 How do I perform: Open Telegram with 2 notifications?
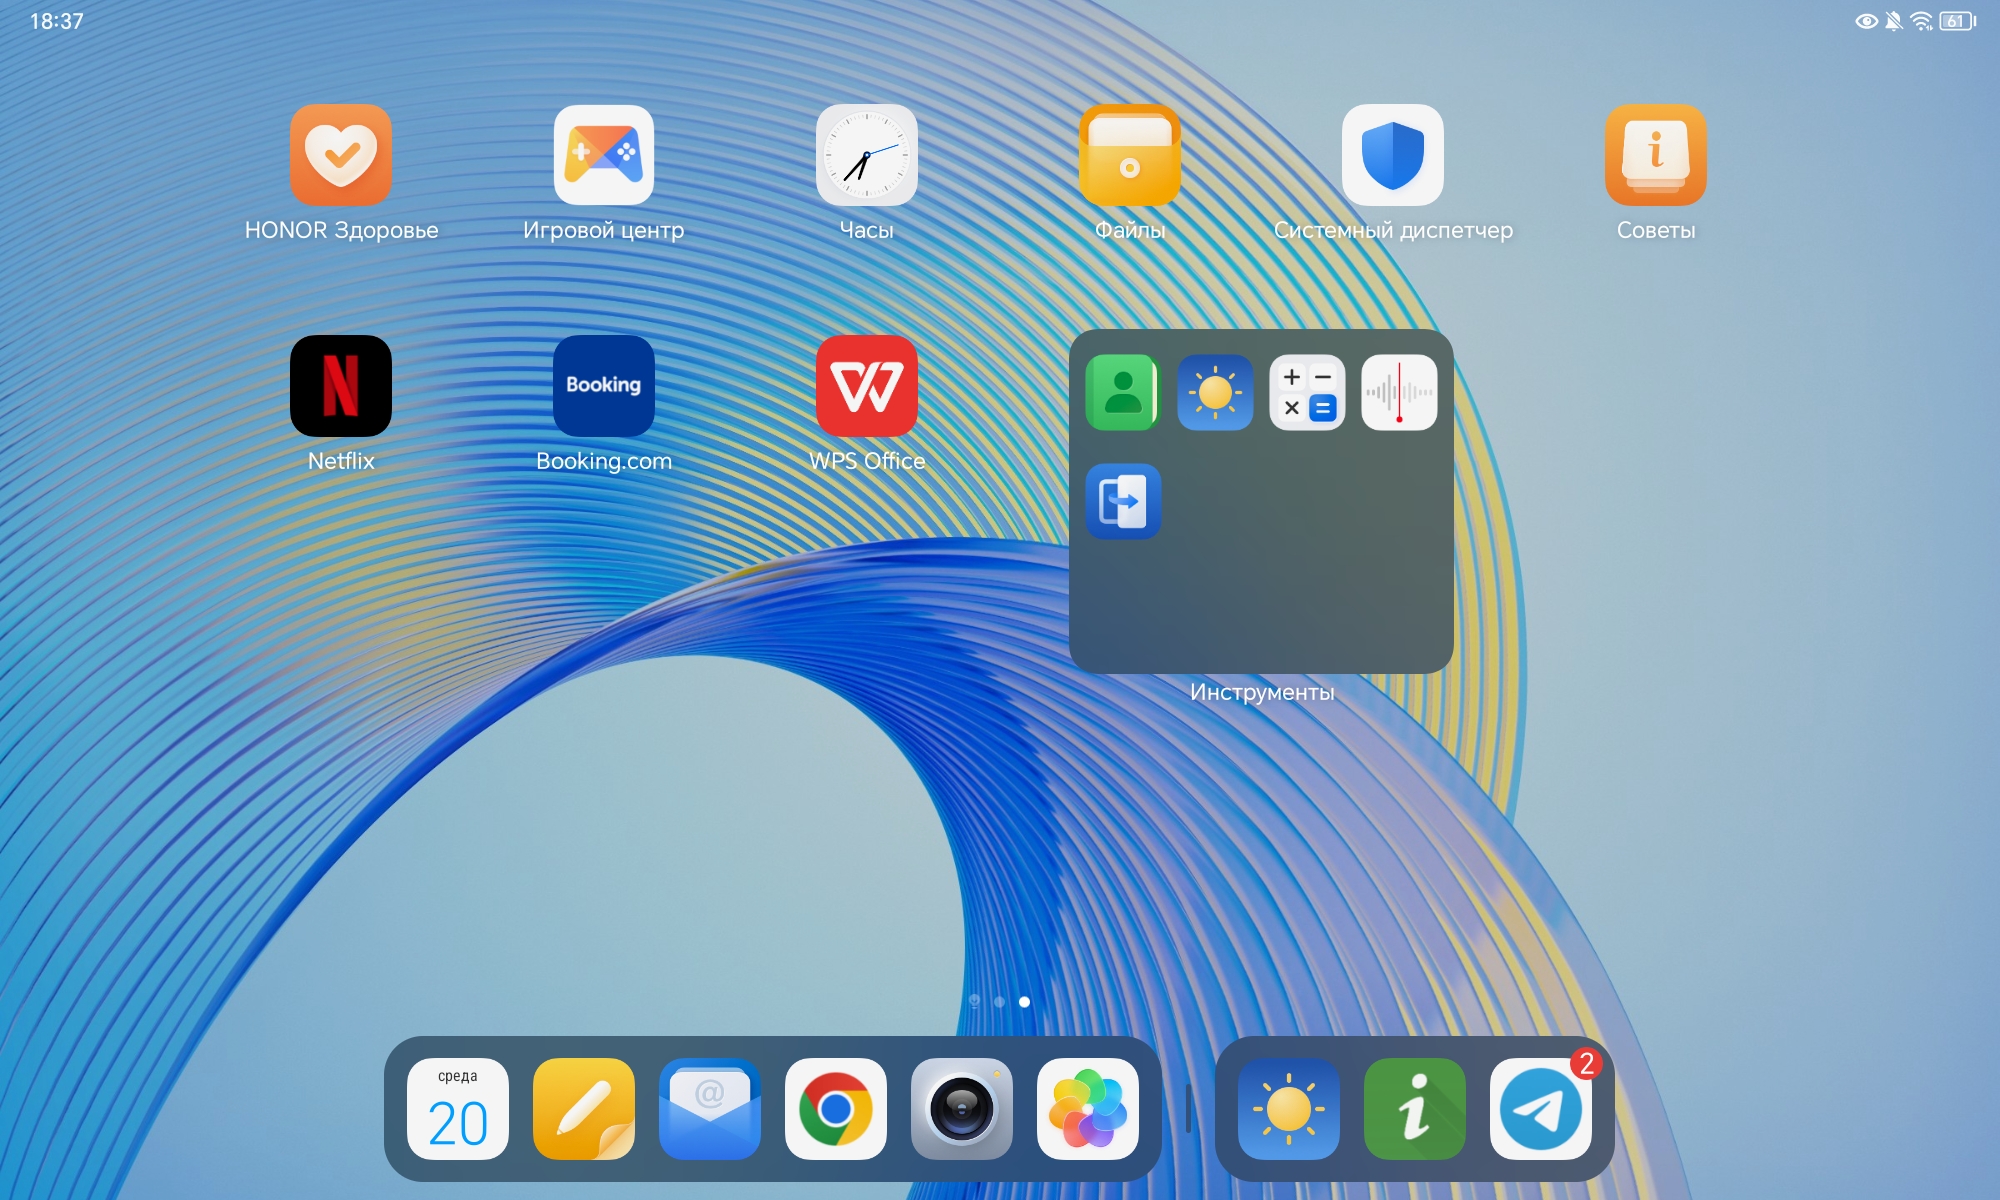[1541, 1109]
